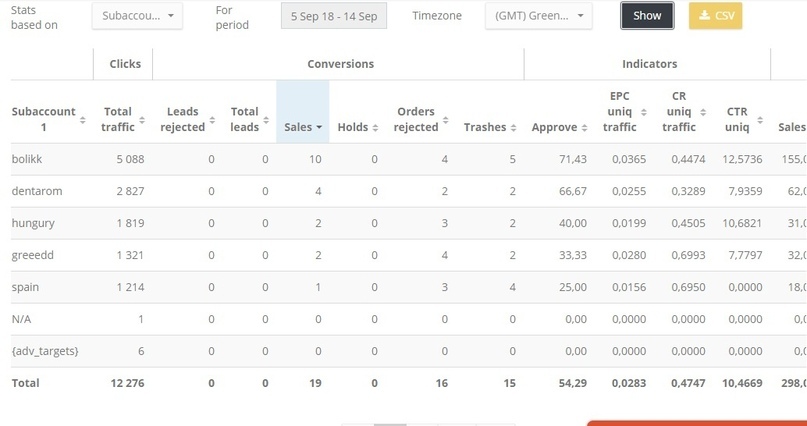This screenshot has height=426, width=807.
Task: Click total traffic sum 12 276
Action: [x=127, y=383]
